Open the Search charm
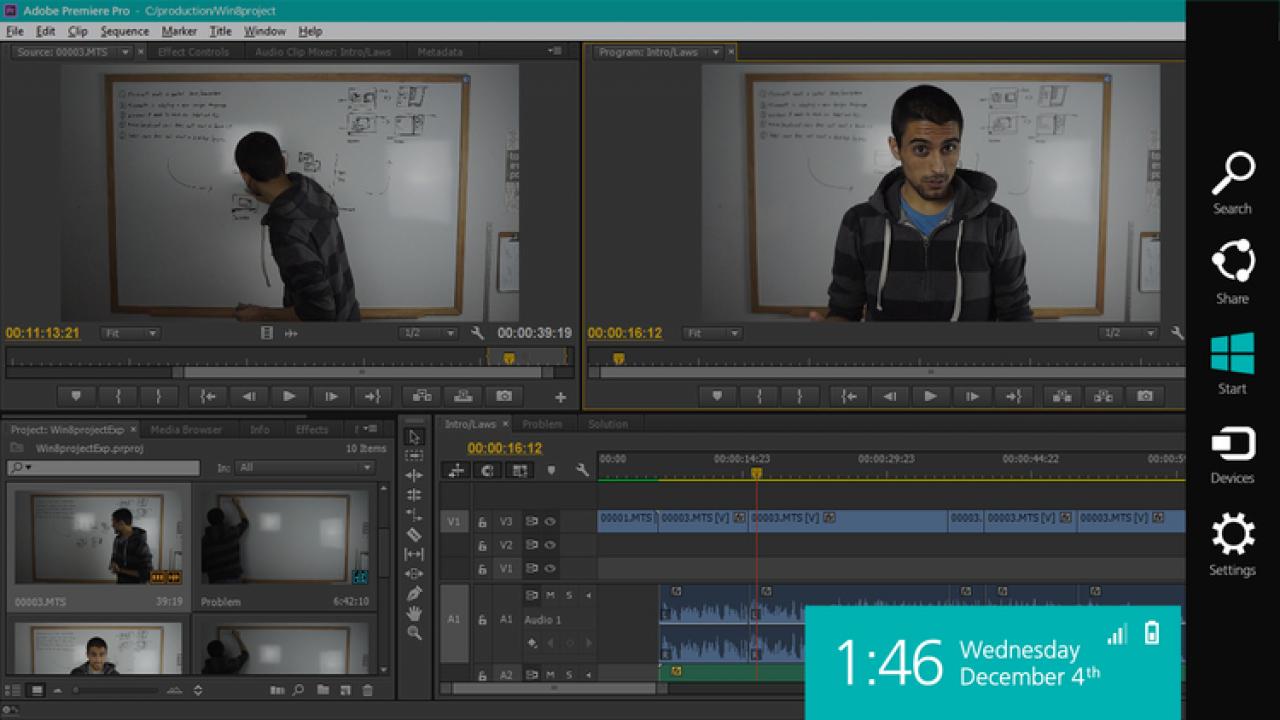Screen dimensions: 1280x720 point(1233,184)
